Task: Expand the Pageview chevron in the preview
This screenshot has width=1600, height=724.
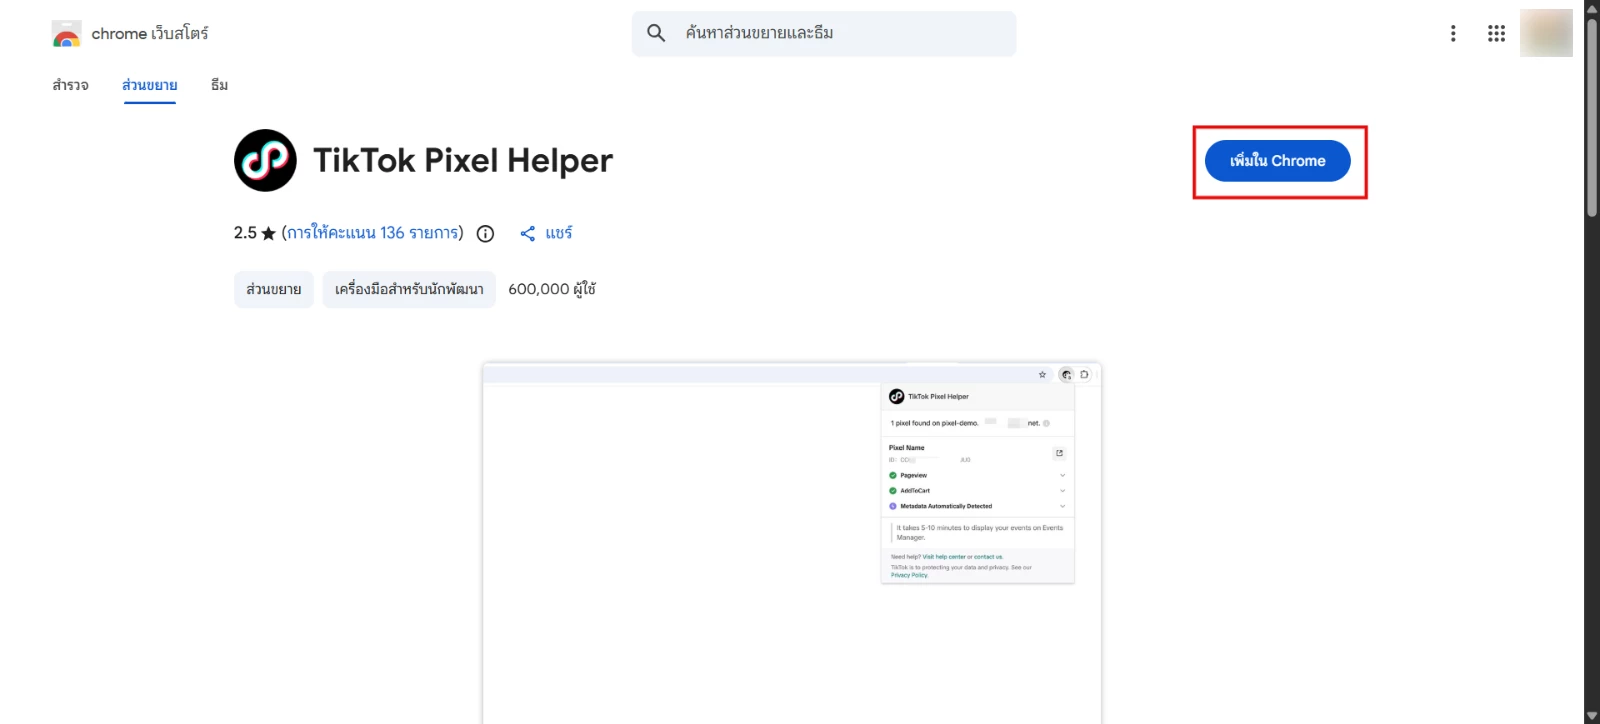Action: tap(1062, 475)
